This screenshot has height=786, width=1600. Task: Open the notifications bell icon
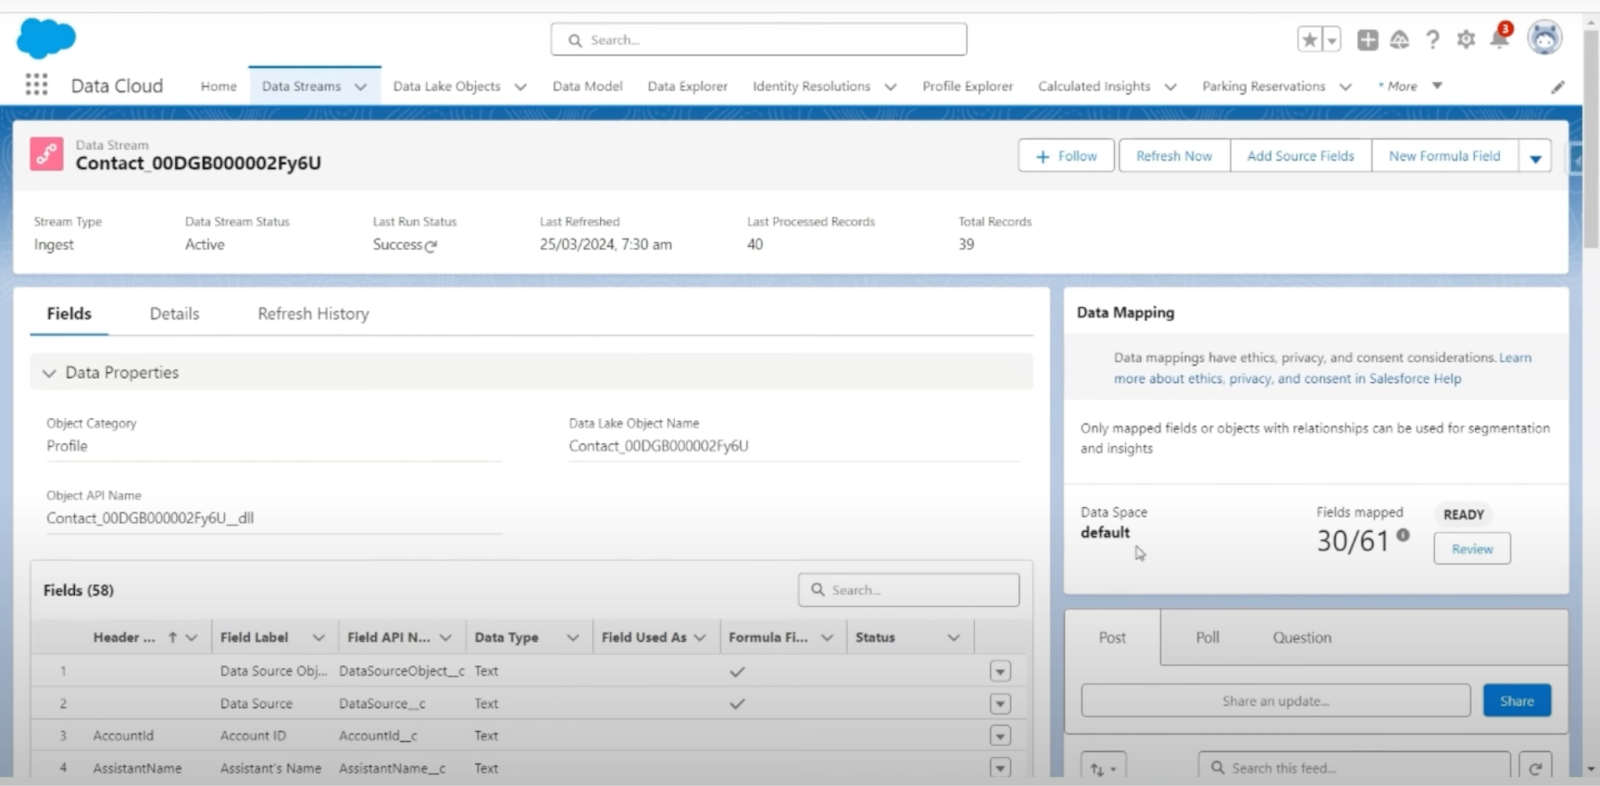click(1499, 38)
